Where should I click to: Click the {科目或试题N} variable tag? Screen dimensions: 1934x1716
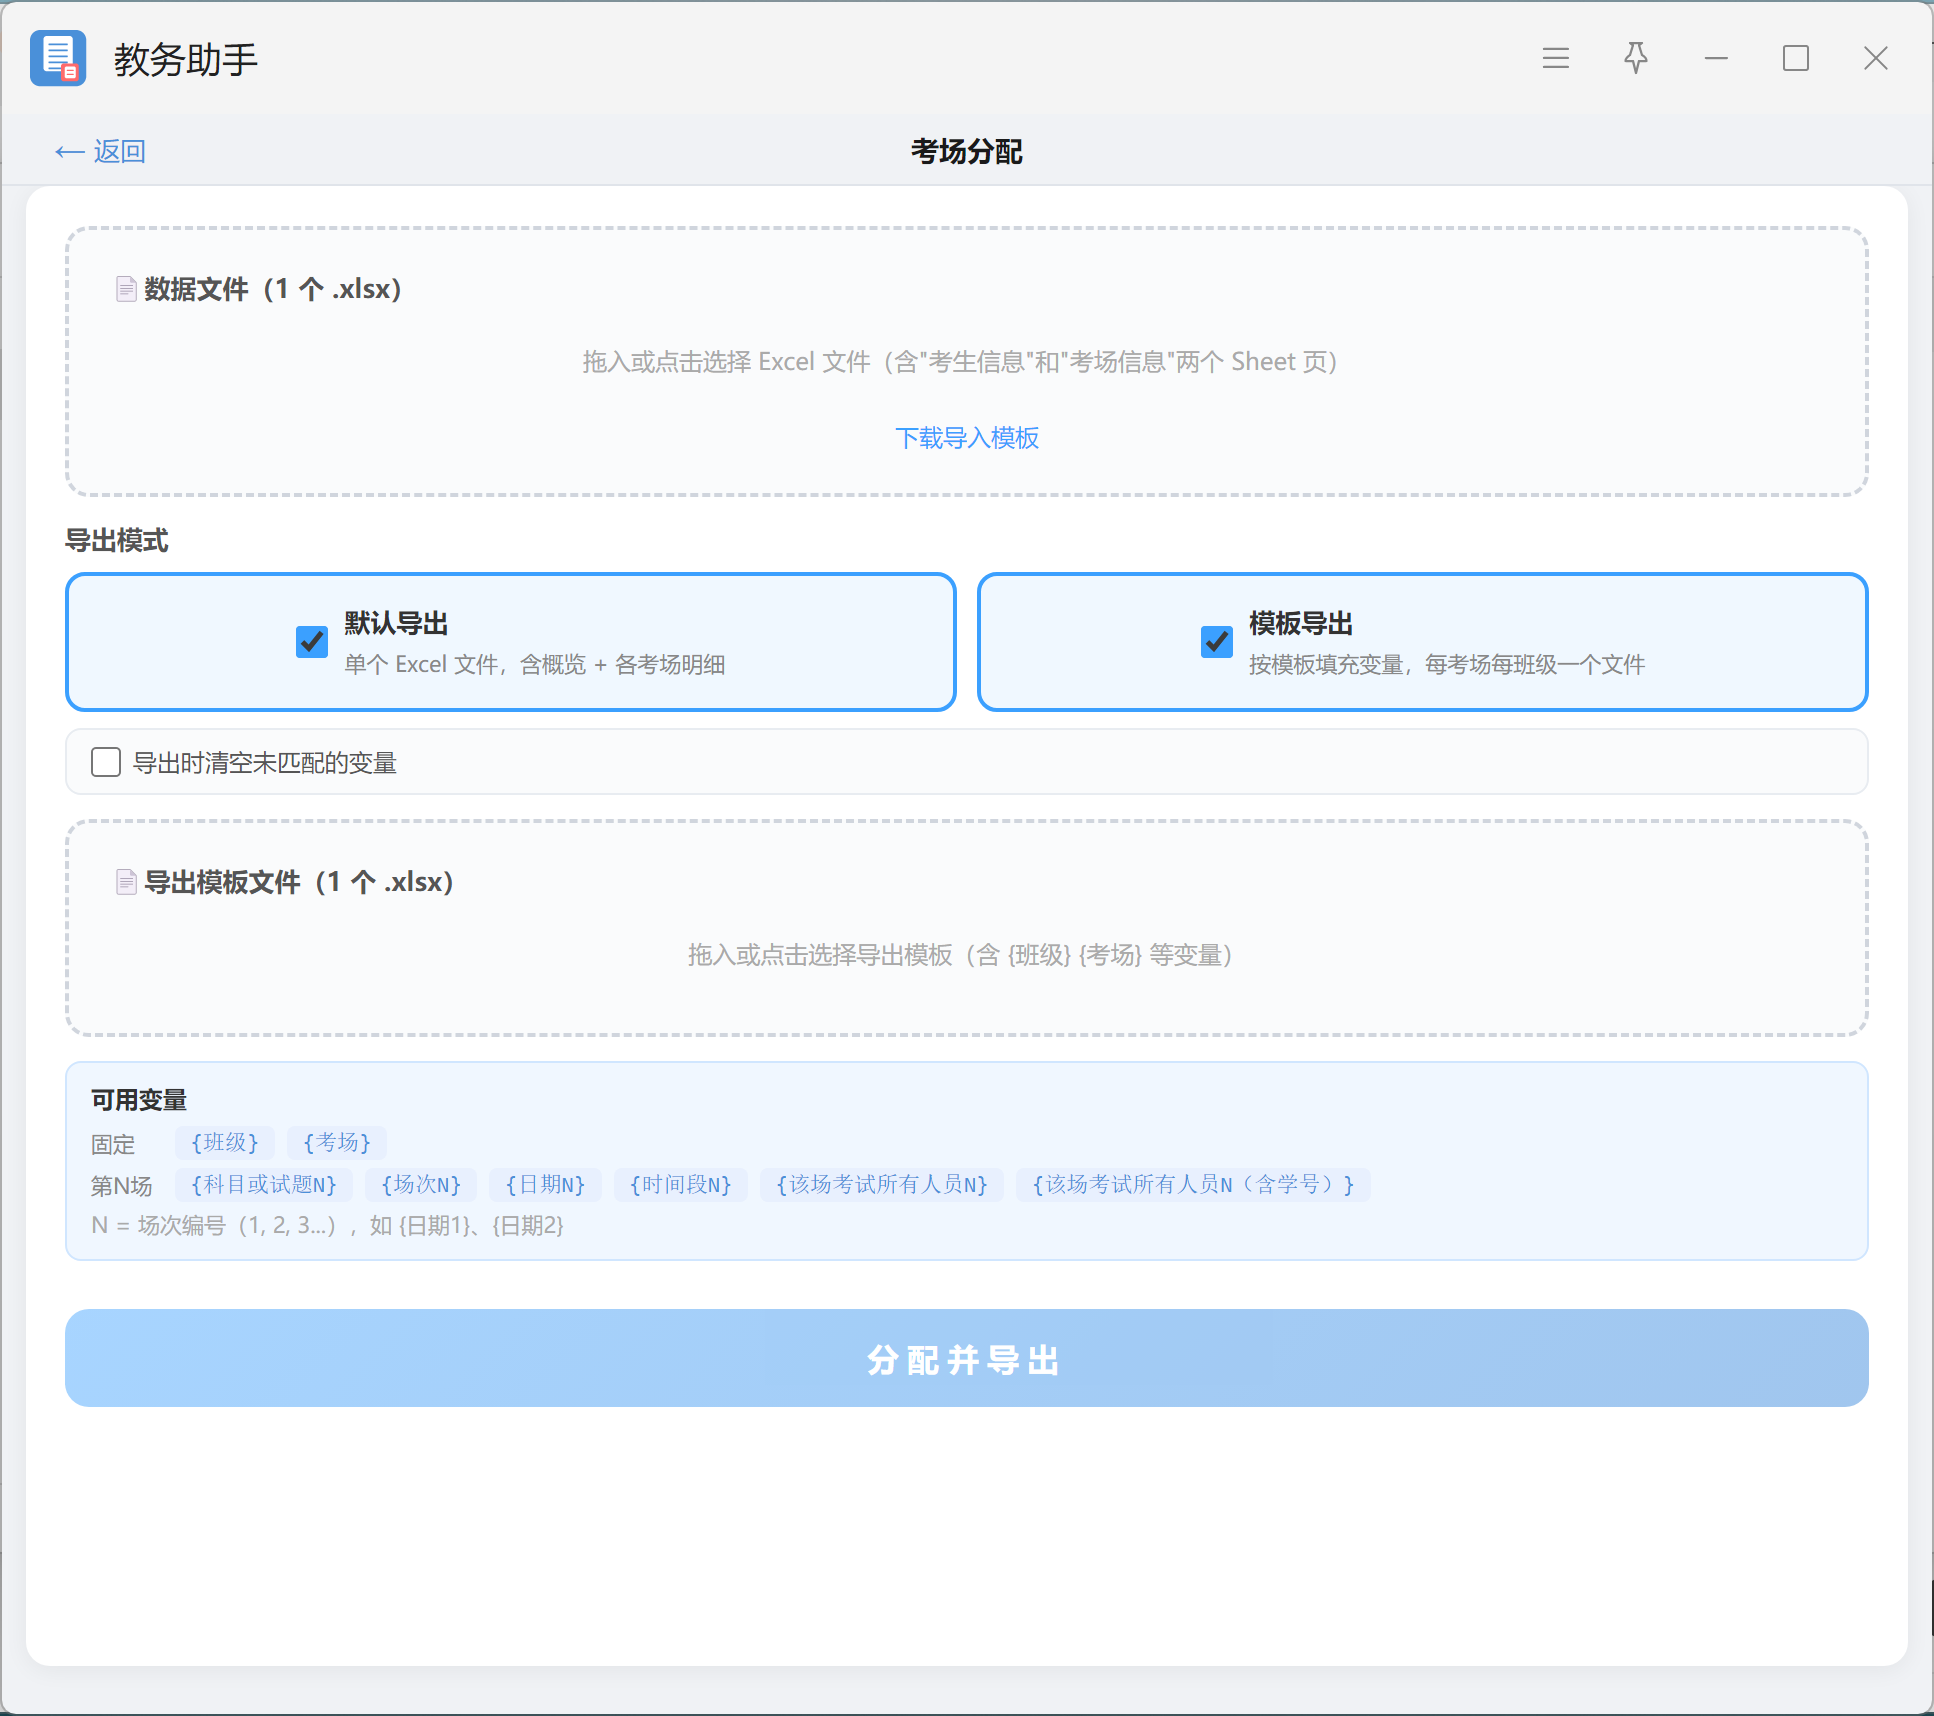264,1185
